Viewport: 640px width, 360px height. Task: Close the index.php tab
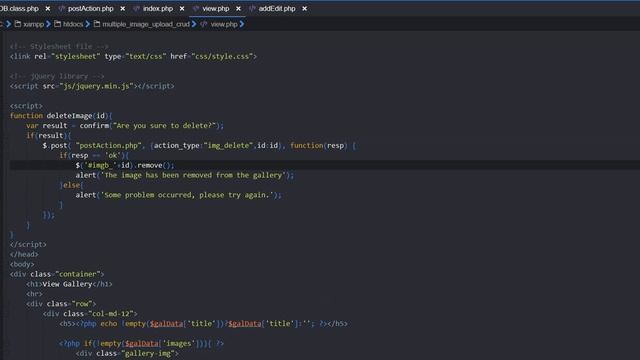[182, 9]
